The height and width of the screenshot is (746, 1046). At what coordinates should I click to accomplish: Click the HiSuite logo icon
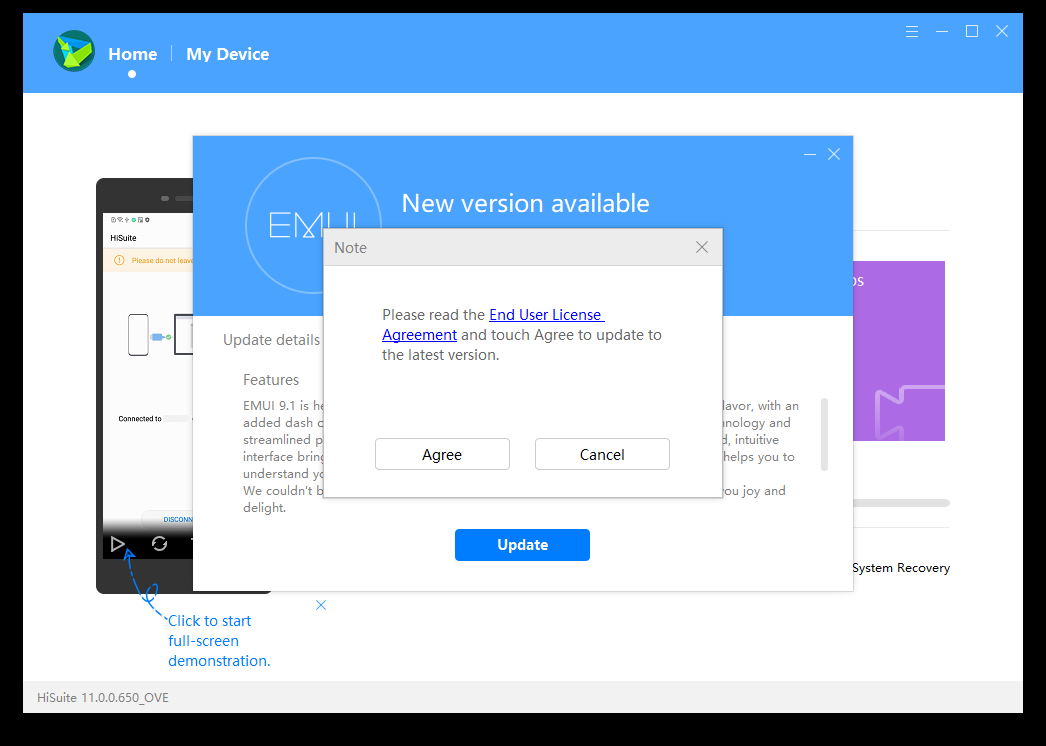[x=74, y=51]
